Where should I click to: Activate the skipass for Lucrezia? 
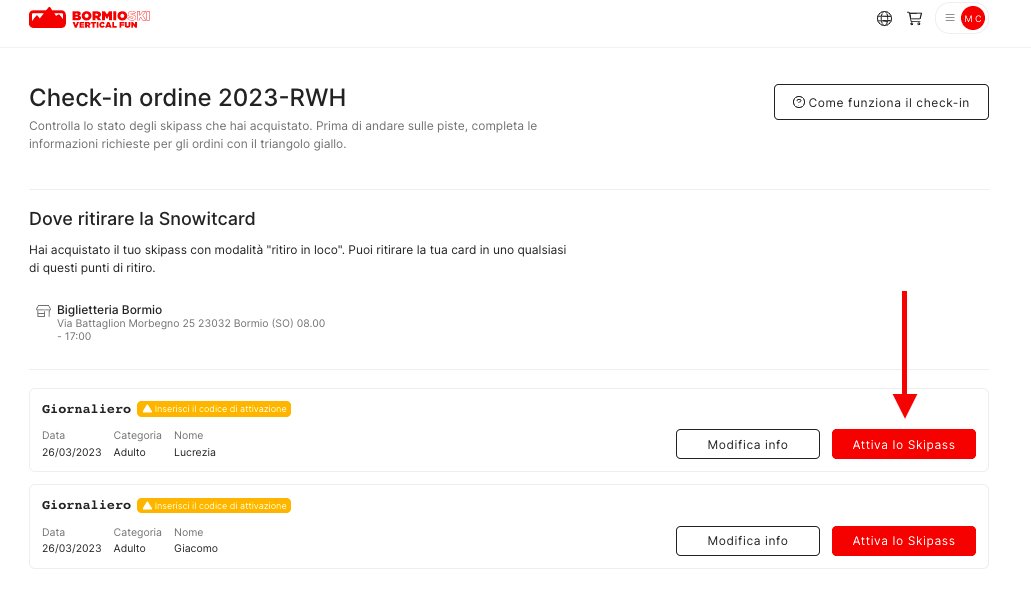pyautogui.click(x=903, y=444)
